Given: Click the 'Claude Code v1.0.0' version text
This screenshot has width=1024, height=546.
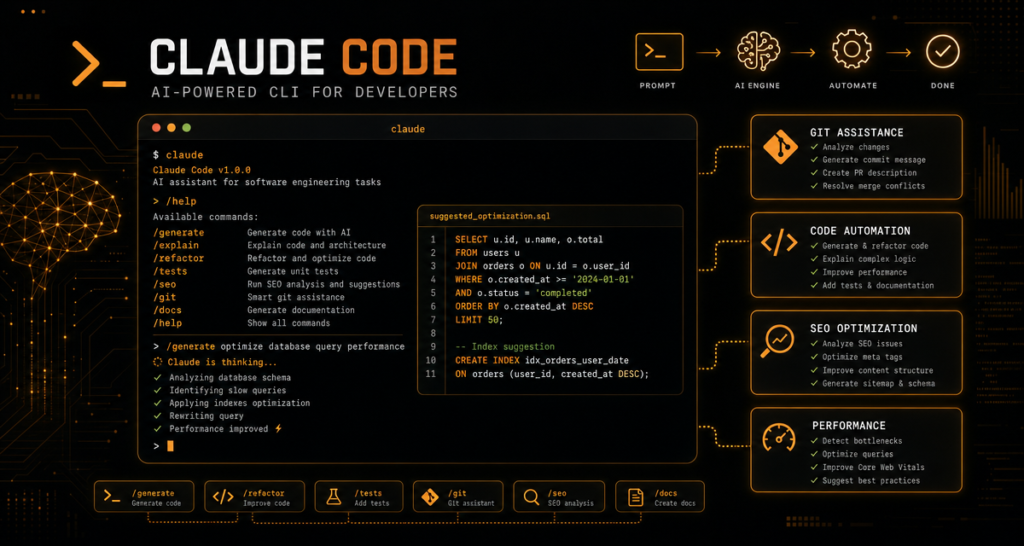Looking at the screenshot, I should [202, 170].
